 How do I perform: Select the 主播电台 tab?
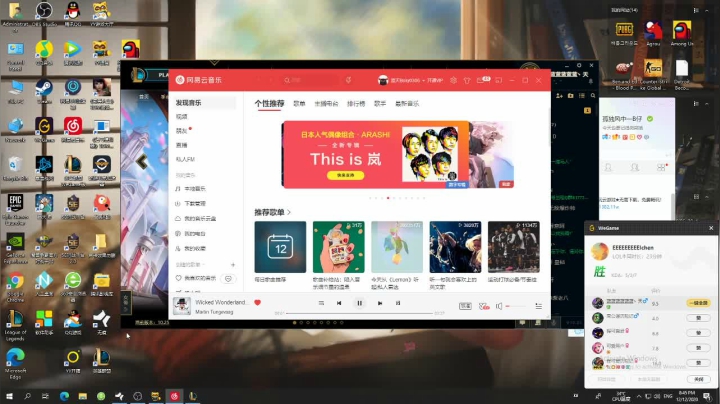pos(326,104)
